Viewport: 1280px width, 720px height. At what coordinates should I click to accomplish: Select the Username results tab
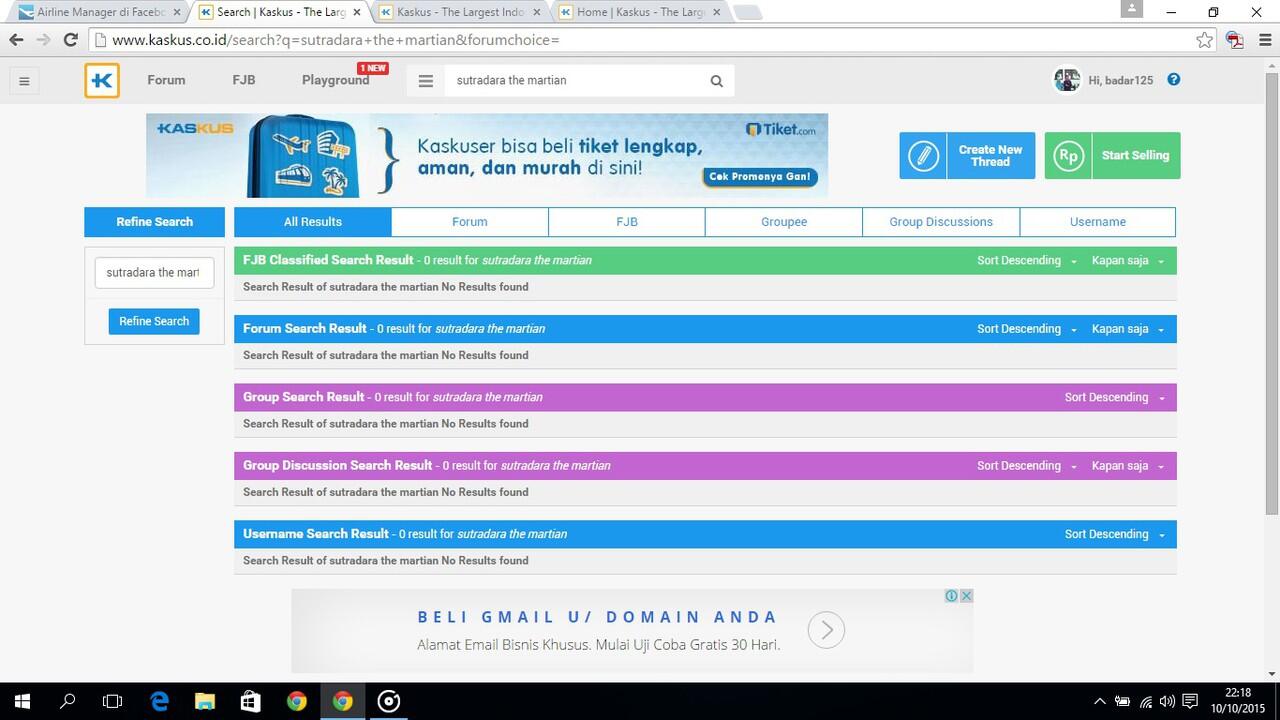point(1098,222)
